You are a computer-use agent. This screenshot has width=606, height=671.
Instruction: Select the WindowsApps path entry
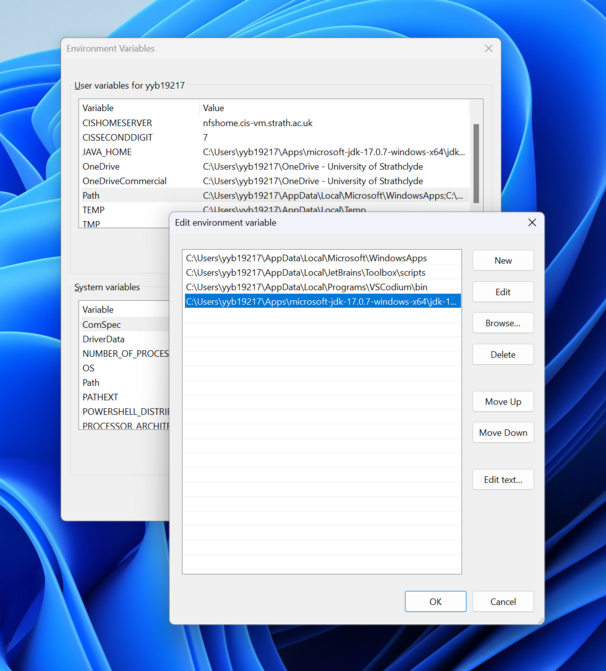(306, 259)
